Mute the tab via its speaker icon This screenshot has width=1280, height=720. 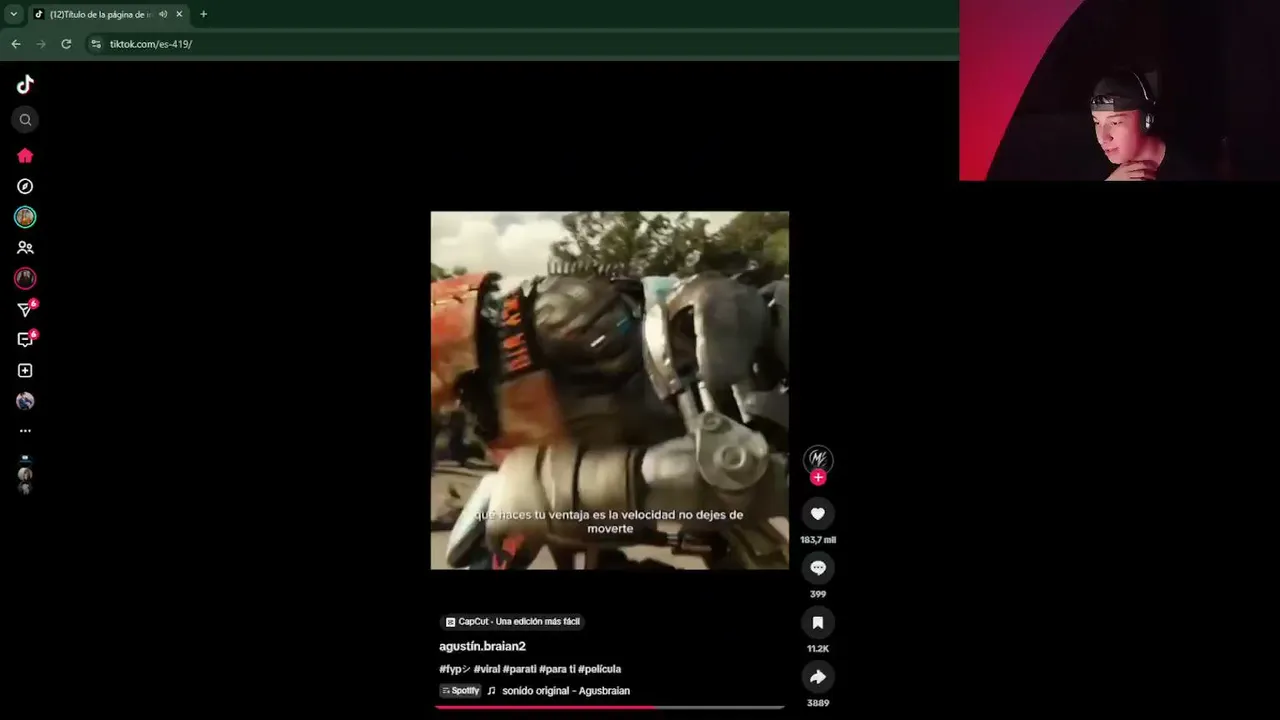click(163, 14)
